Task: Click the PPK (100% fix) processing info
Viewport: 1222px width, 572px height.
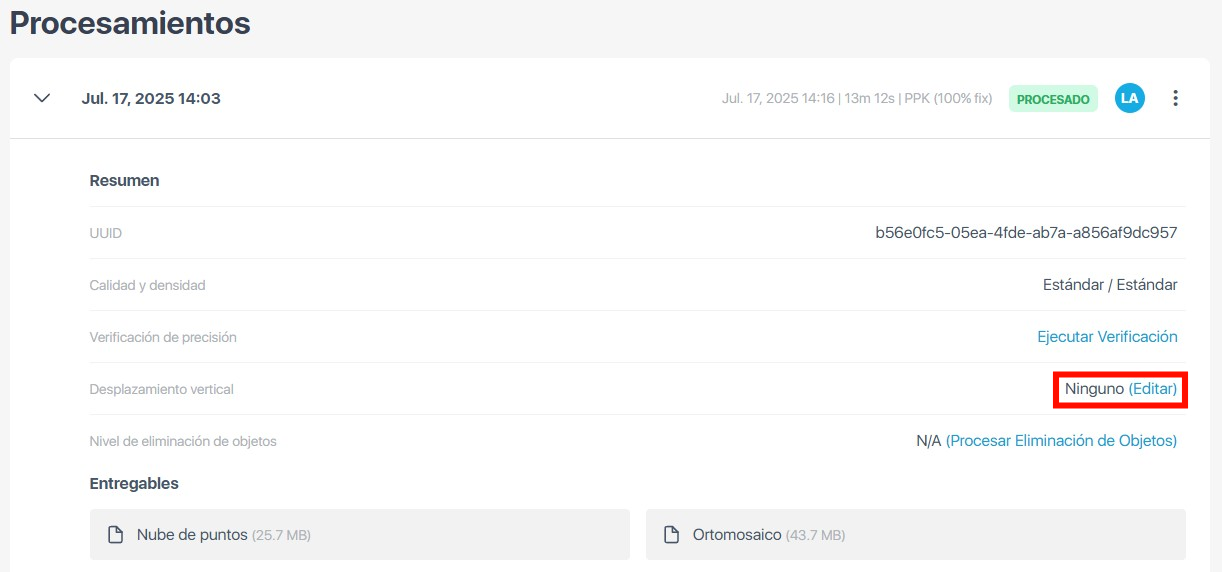Action: tap(948, 99)
